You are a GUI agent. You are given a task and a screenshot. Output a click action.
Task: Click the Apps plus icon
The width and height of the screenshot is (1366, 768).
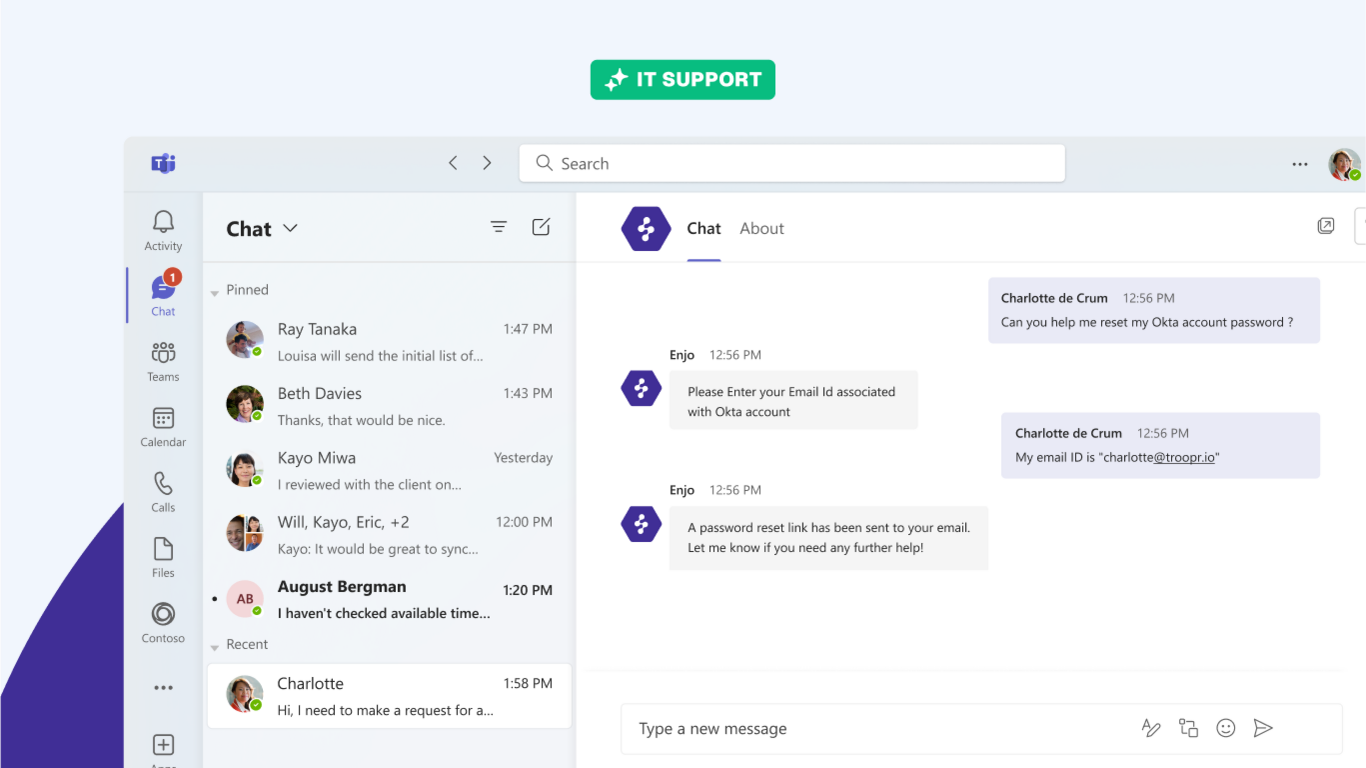click(163, 745)
